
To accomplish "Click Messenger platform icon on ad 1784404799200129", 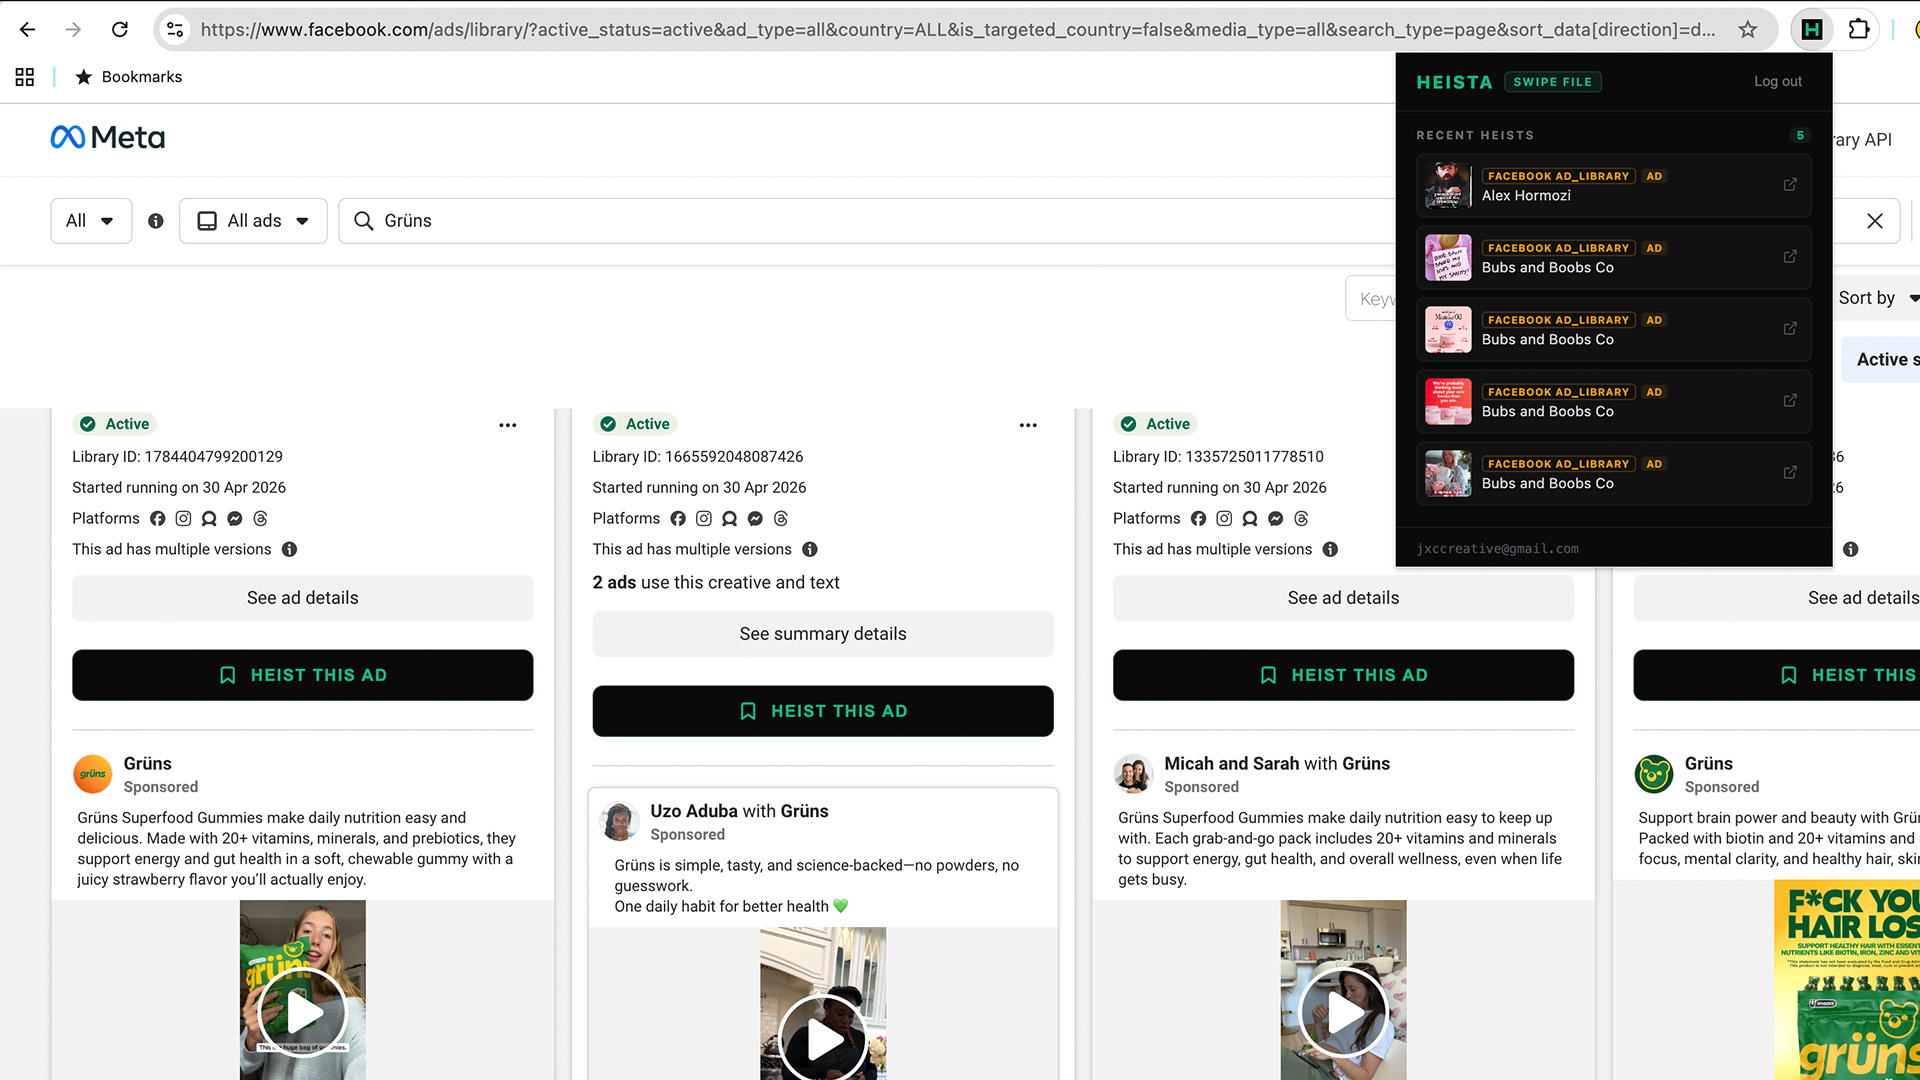I will [x=235, y=518].
